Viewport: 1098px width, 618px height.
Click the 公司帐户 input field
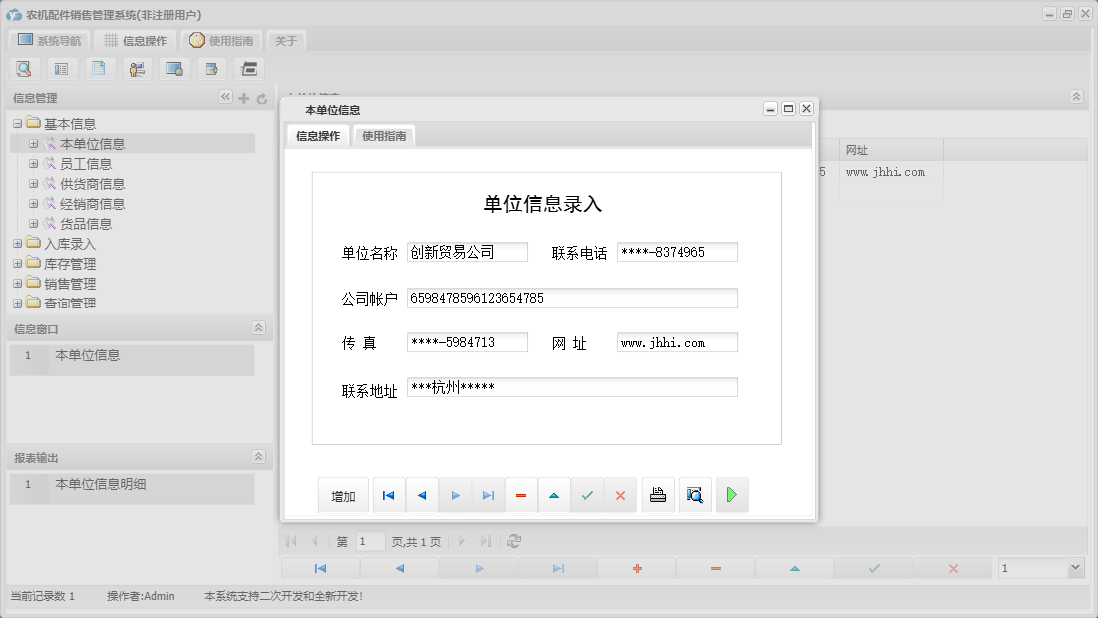[x=570, y=297]
